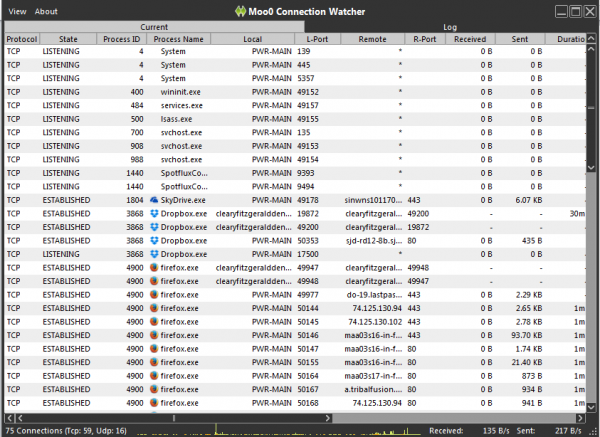This screenshot has width=600, height=437.
Task: Click remote address 74.125.130.102 cell
Action: point(375,322)
